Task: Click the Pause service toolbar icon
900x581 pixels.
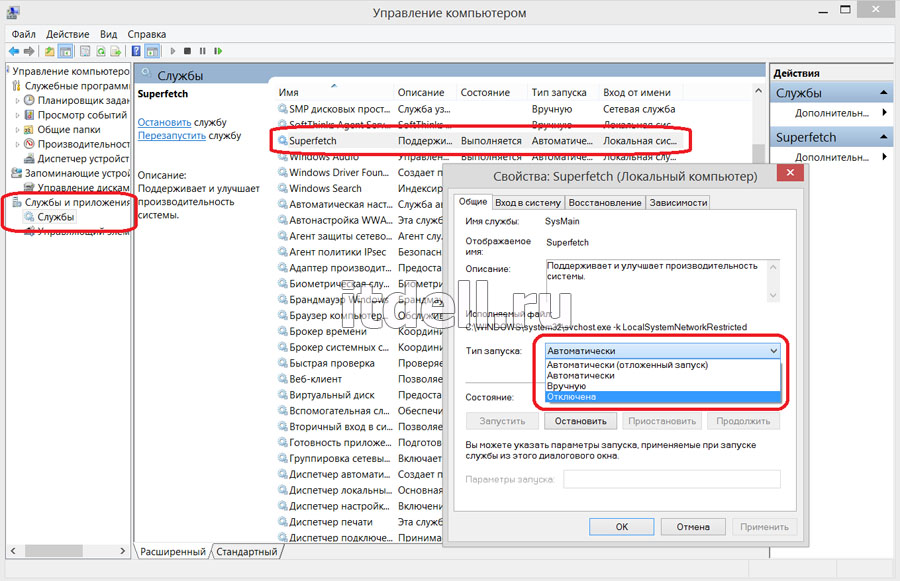Action: (x=203, y=51)
